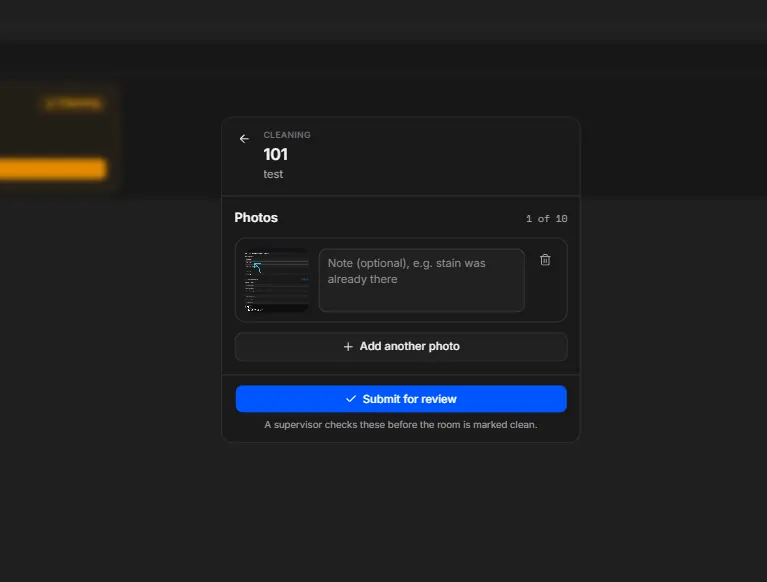Add another photo

(x=401, y=346)
